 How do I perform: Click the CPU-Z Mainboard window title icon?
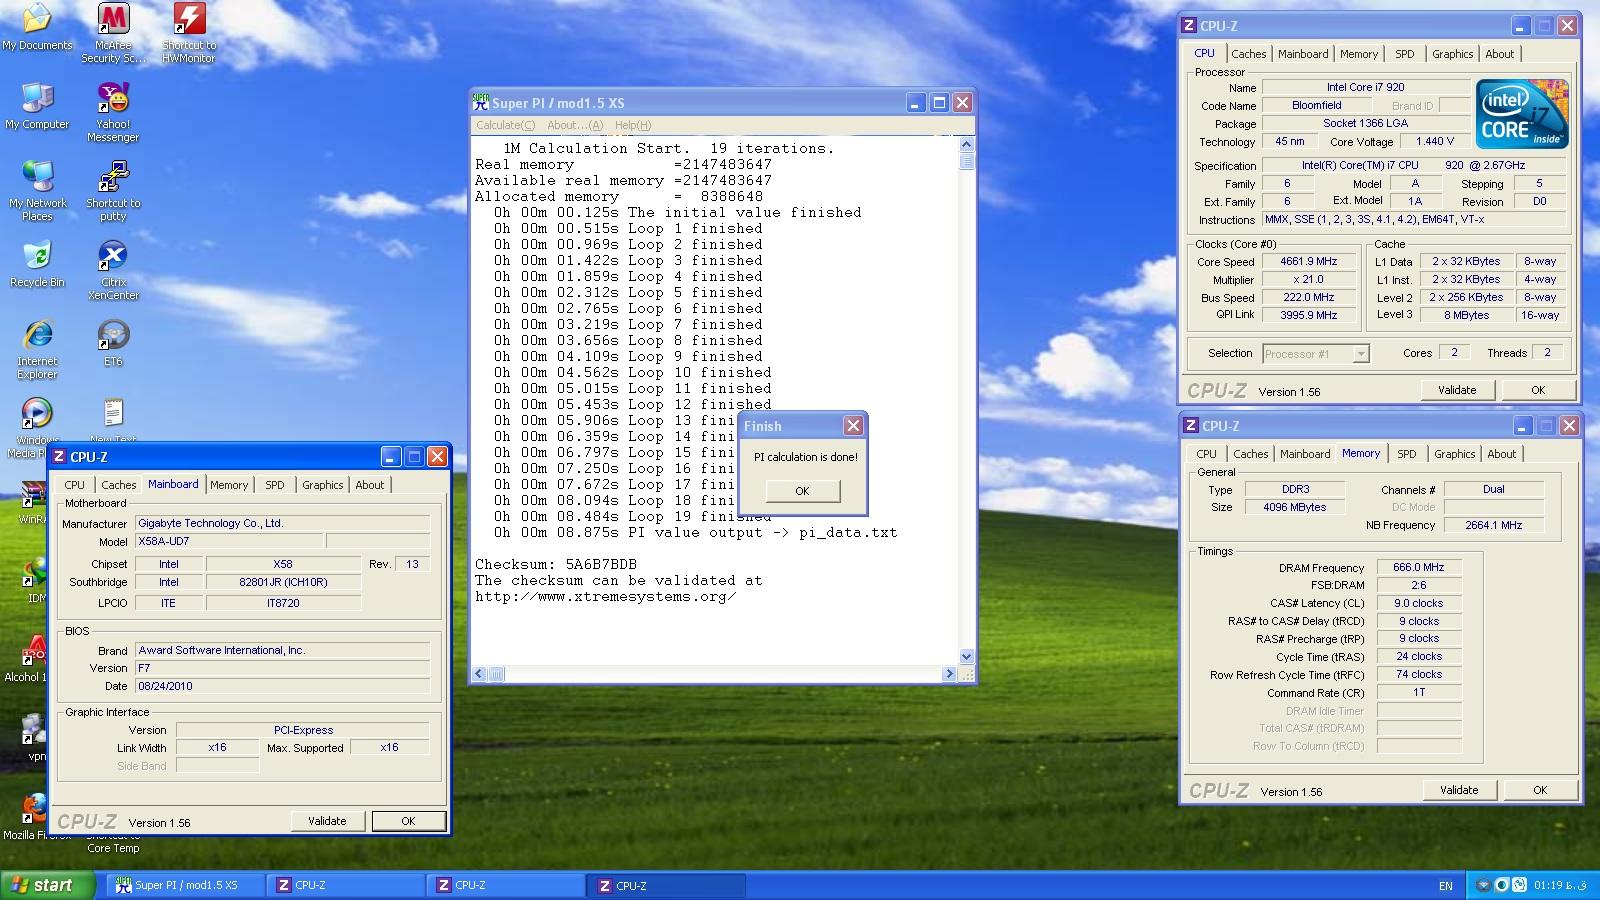59,457
